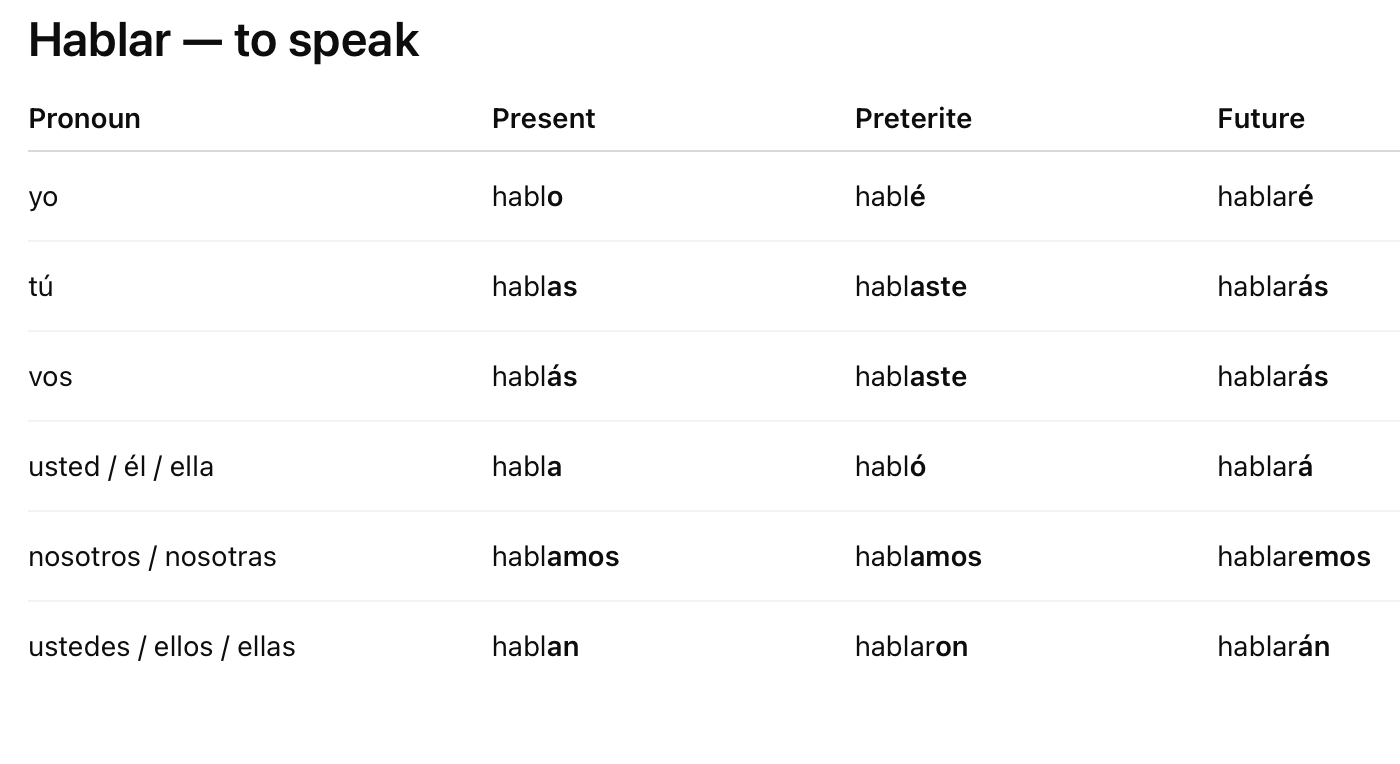
Task: Click the 'vos' pronoun cell
Action: coord(51,377)
